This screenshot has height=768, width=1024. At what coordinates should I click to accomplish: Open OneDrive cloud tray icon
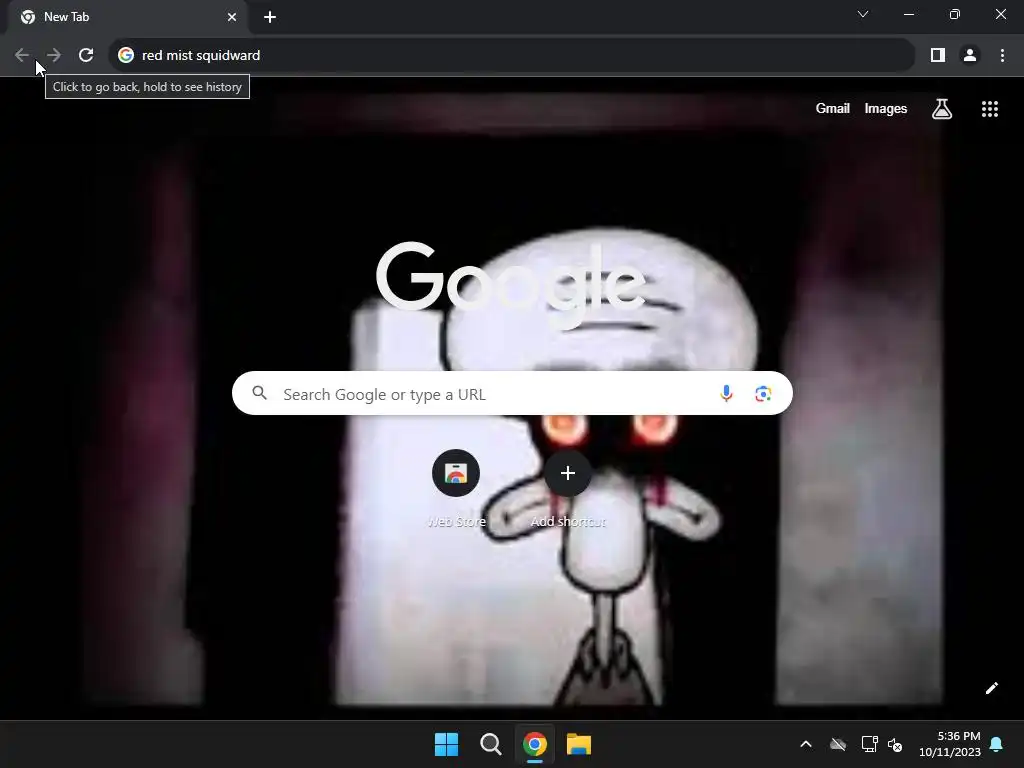pyautogui.click(x=838, y=744)
